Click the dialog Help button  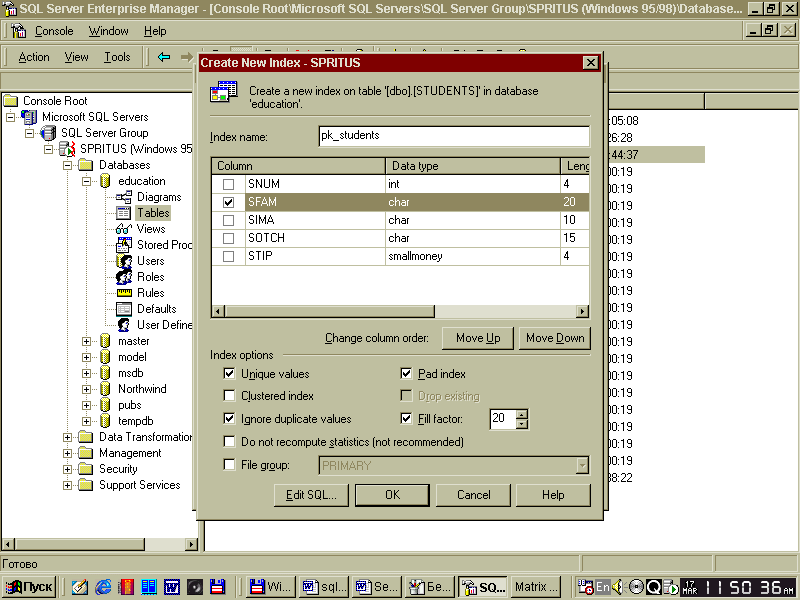click(553, 495)
